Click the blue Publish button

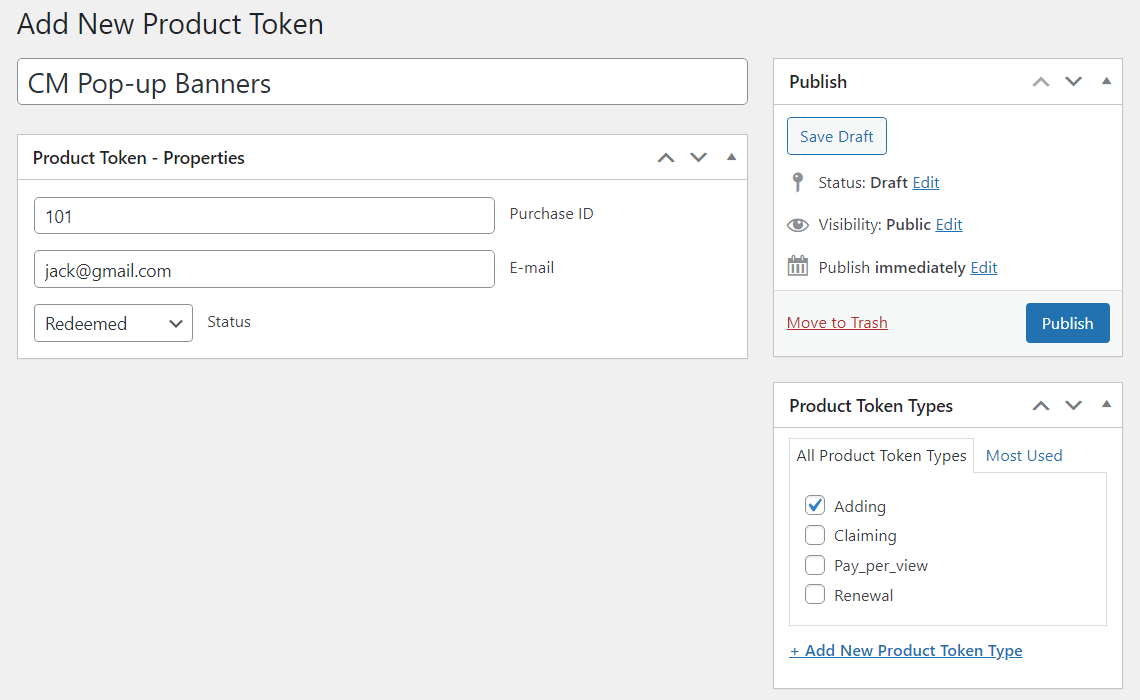pyautogui.click(x=1067, y=323)
